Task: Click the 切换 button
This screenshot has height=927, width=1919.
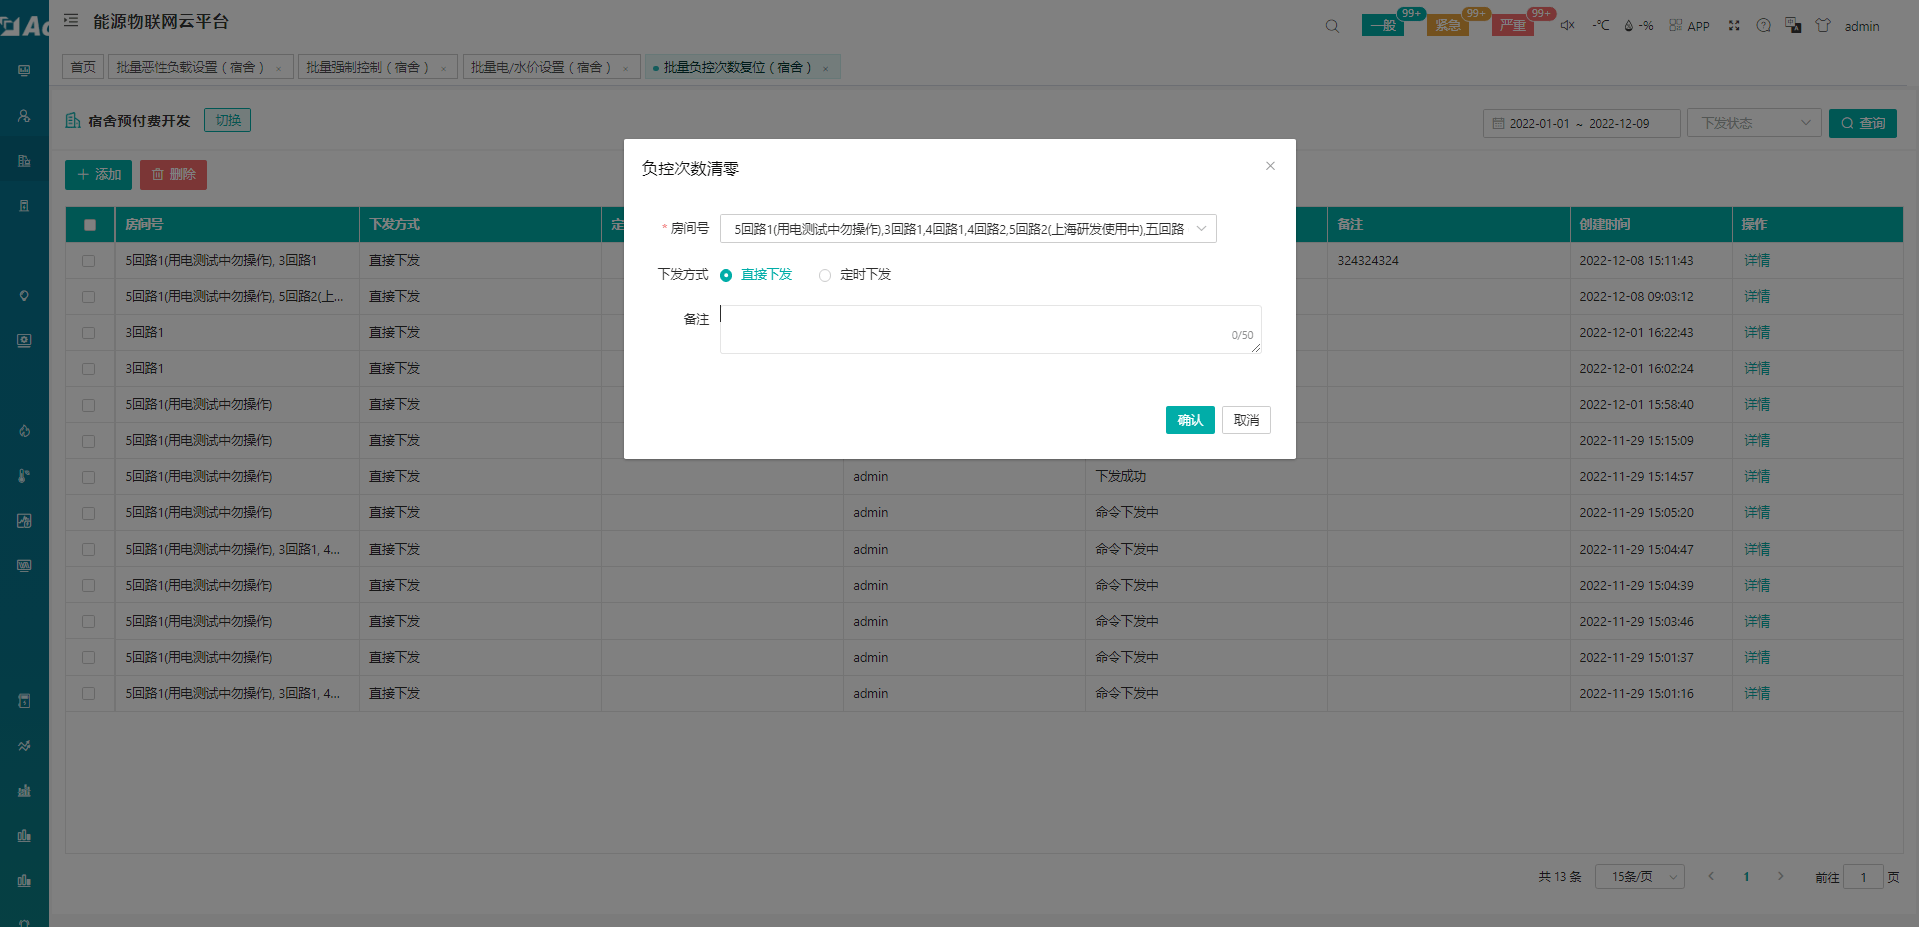Action: tap(228, 120)
